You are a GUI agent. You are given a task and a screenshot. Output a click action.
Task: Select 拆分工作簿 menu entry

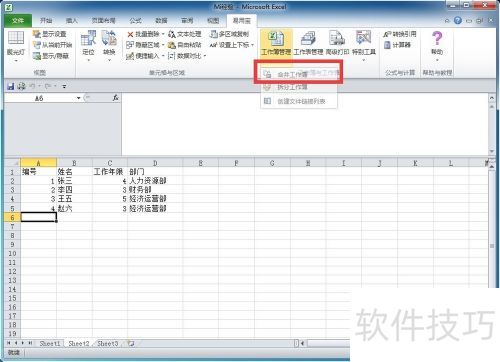299,88
